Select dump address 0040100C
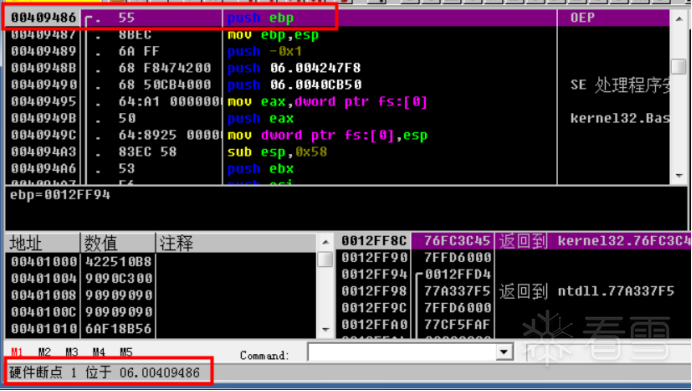The width and height of the screenshot is (692, 391). coord(43,312)
